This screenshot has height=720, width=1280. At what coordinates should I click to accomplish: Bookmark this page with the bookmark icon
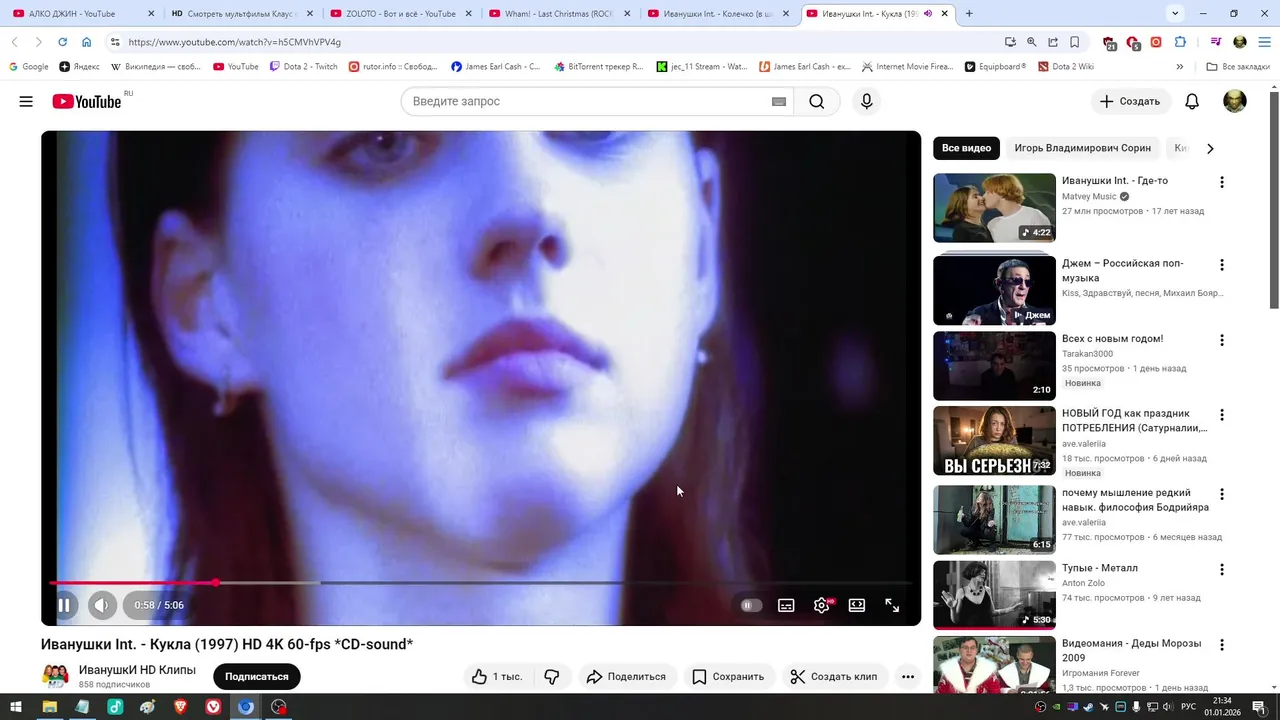click(1075, 42)
